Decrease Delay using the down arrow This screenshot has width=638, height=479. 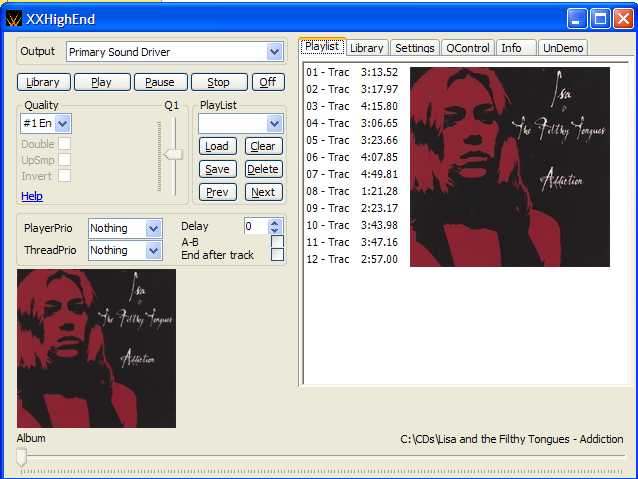275,230
